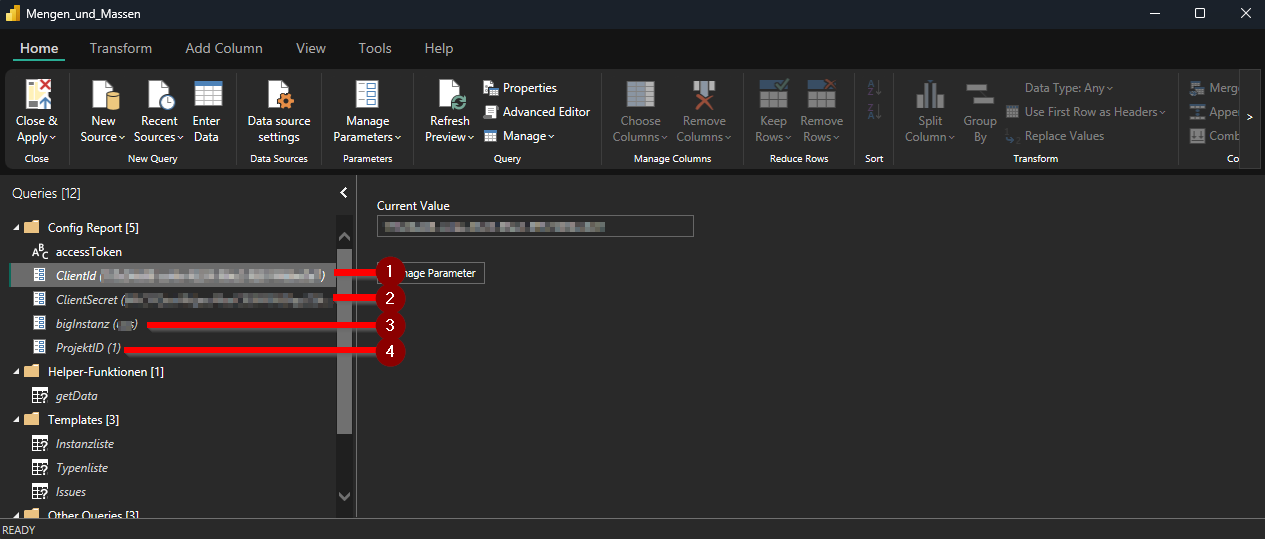Click Replace Values
1265x539 pixels.
click(1055, 136)
